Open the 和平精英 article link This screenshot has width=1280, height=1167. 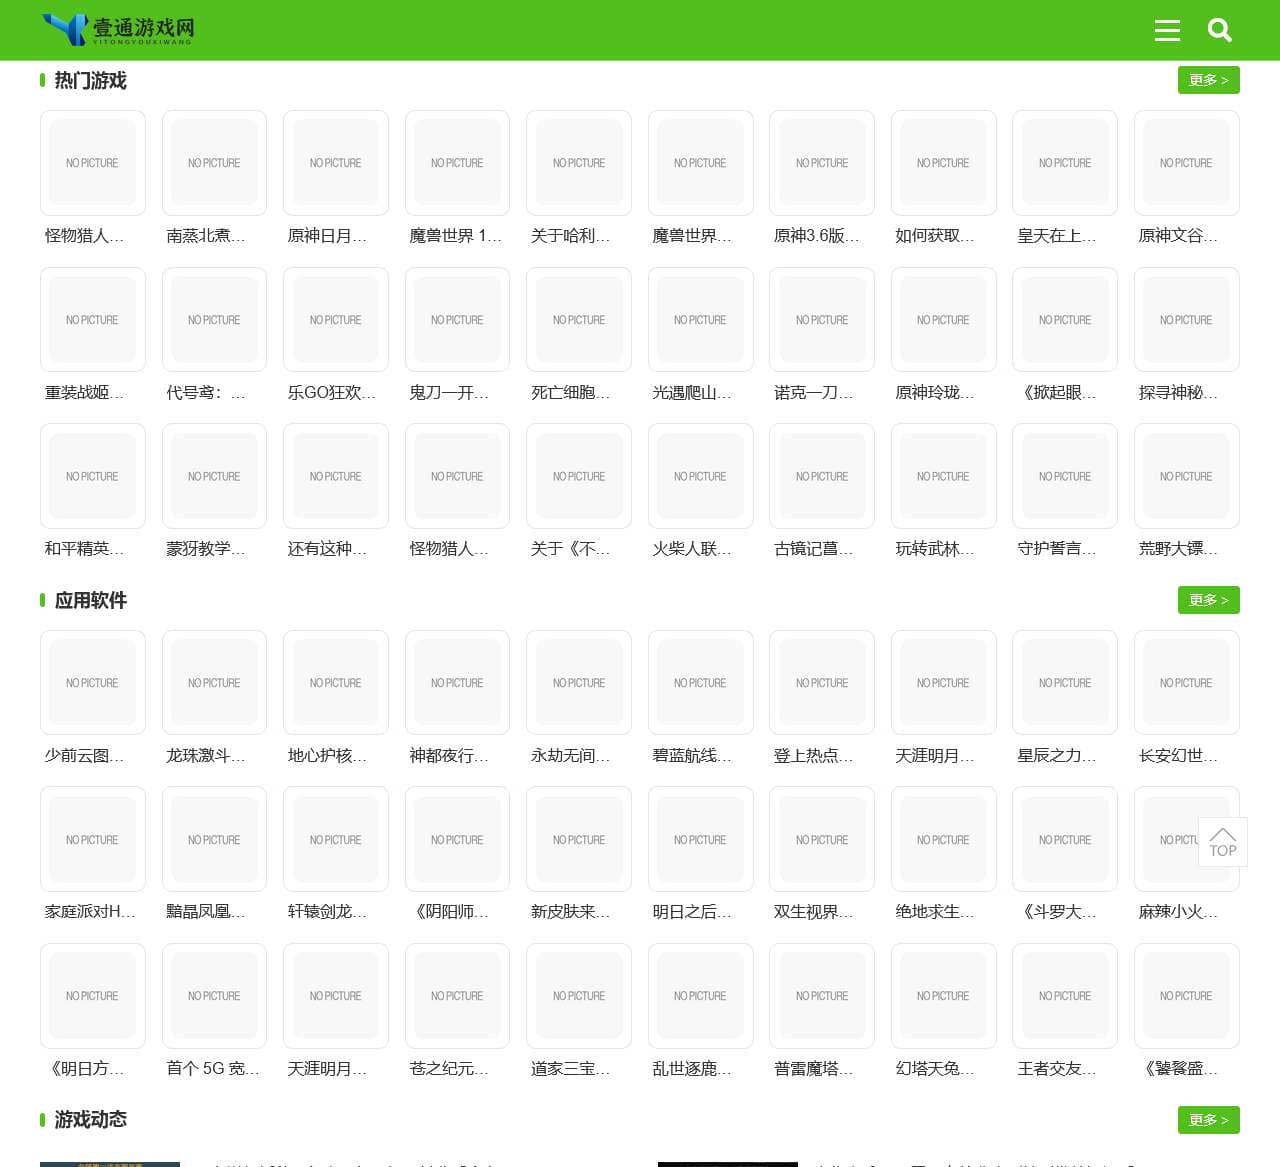pyautogui.click(x=84, y=549)
